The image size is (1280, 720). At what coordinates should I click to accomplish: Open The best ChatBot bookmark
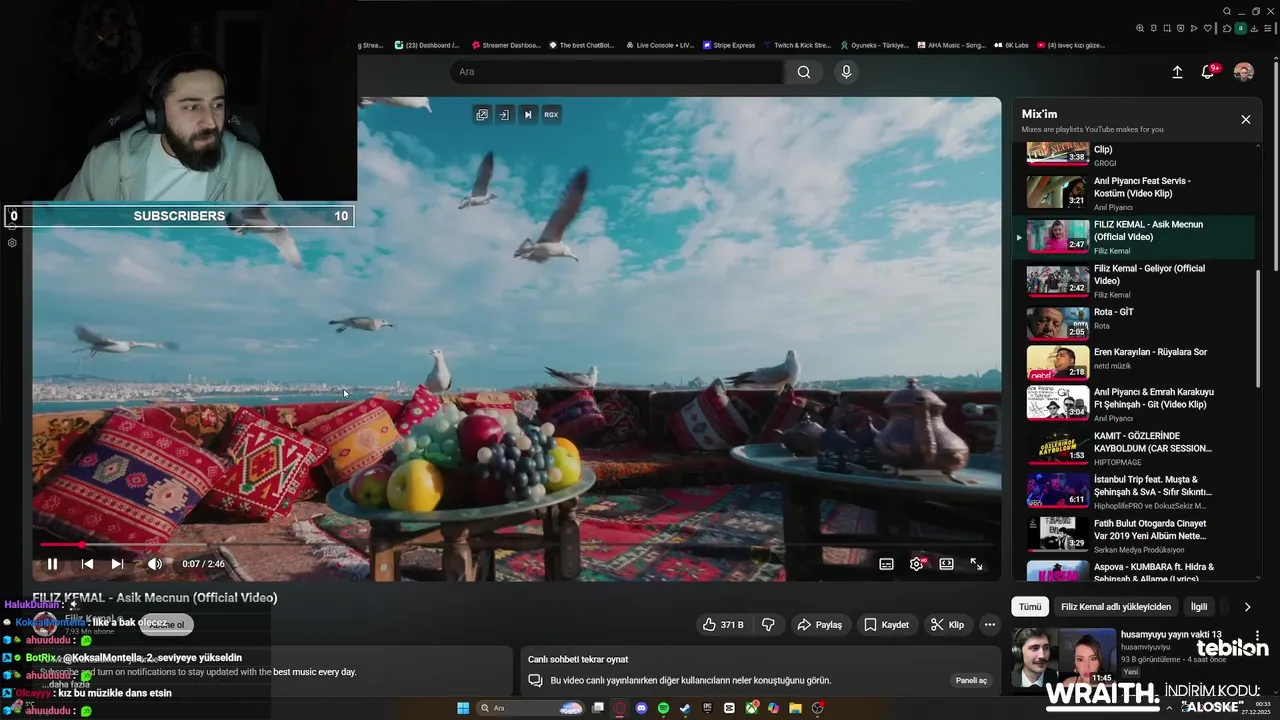(x=581, y=45)
